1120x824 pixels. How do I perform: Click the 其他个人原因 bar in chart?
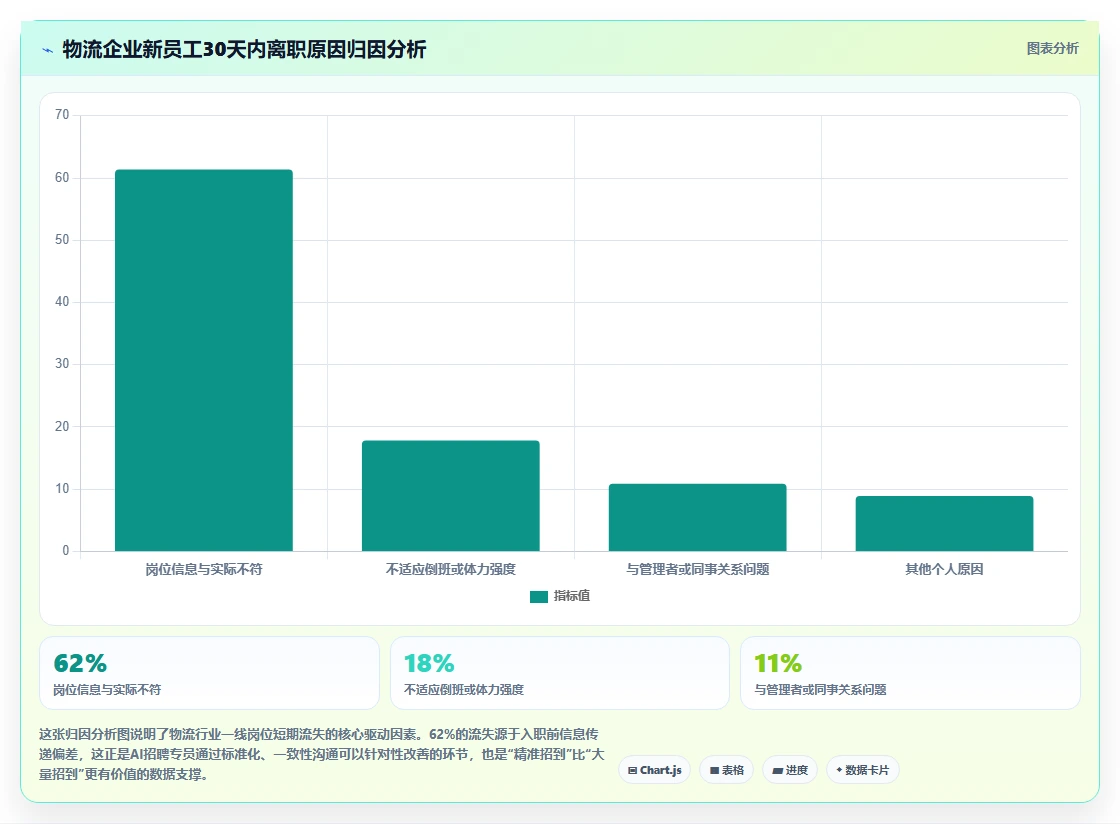[x=944, y=523]
